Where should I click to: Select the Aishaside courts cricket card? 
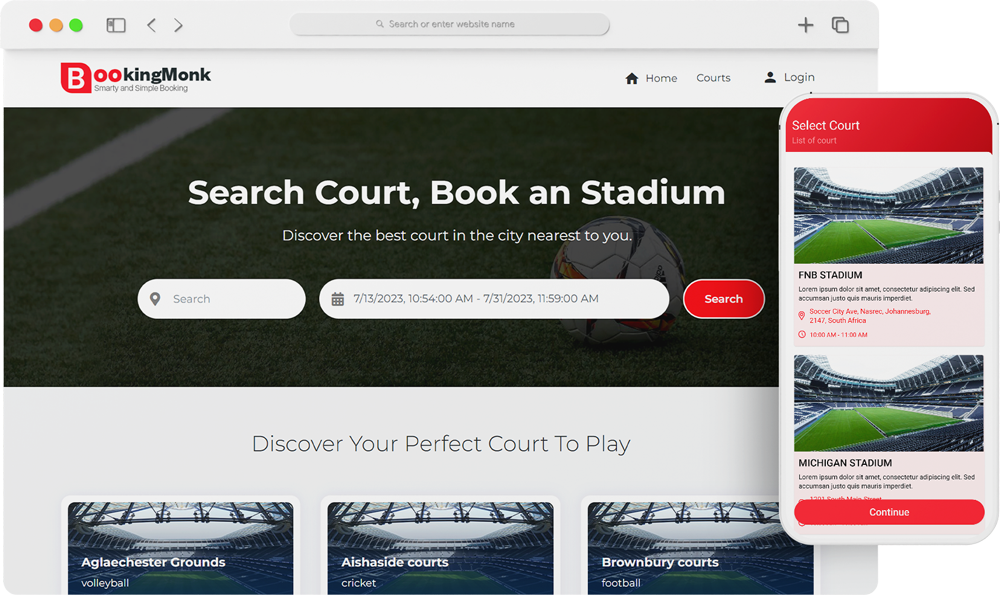coord(440,548)
